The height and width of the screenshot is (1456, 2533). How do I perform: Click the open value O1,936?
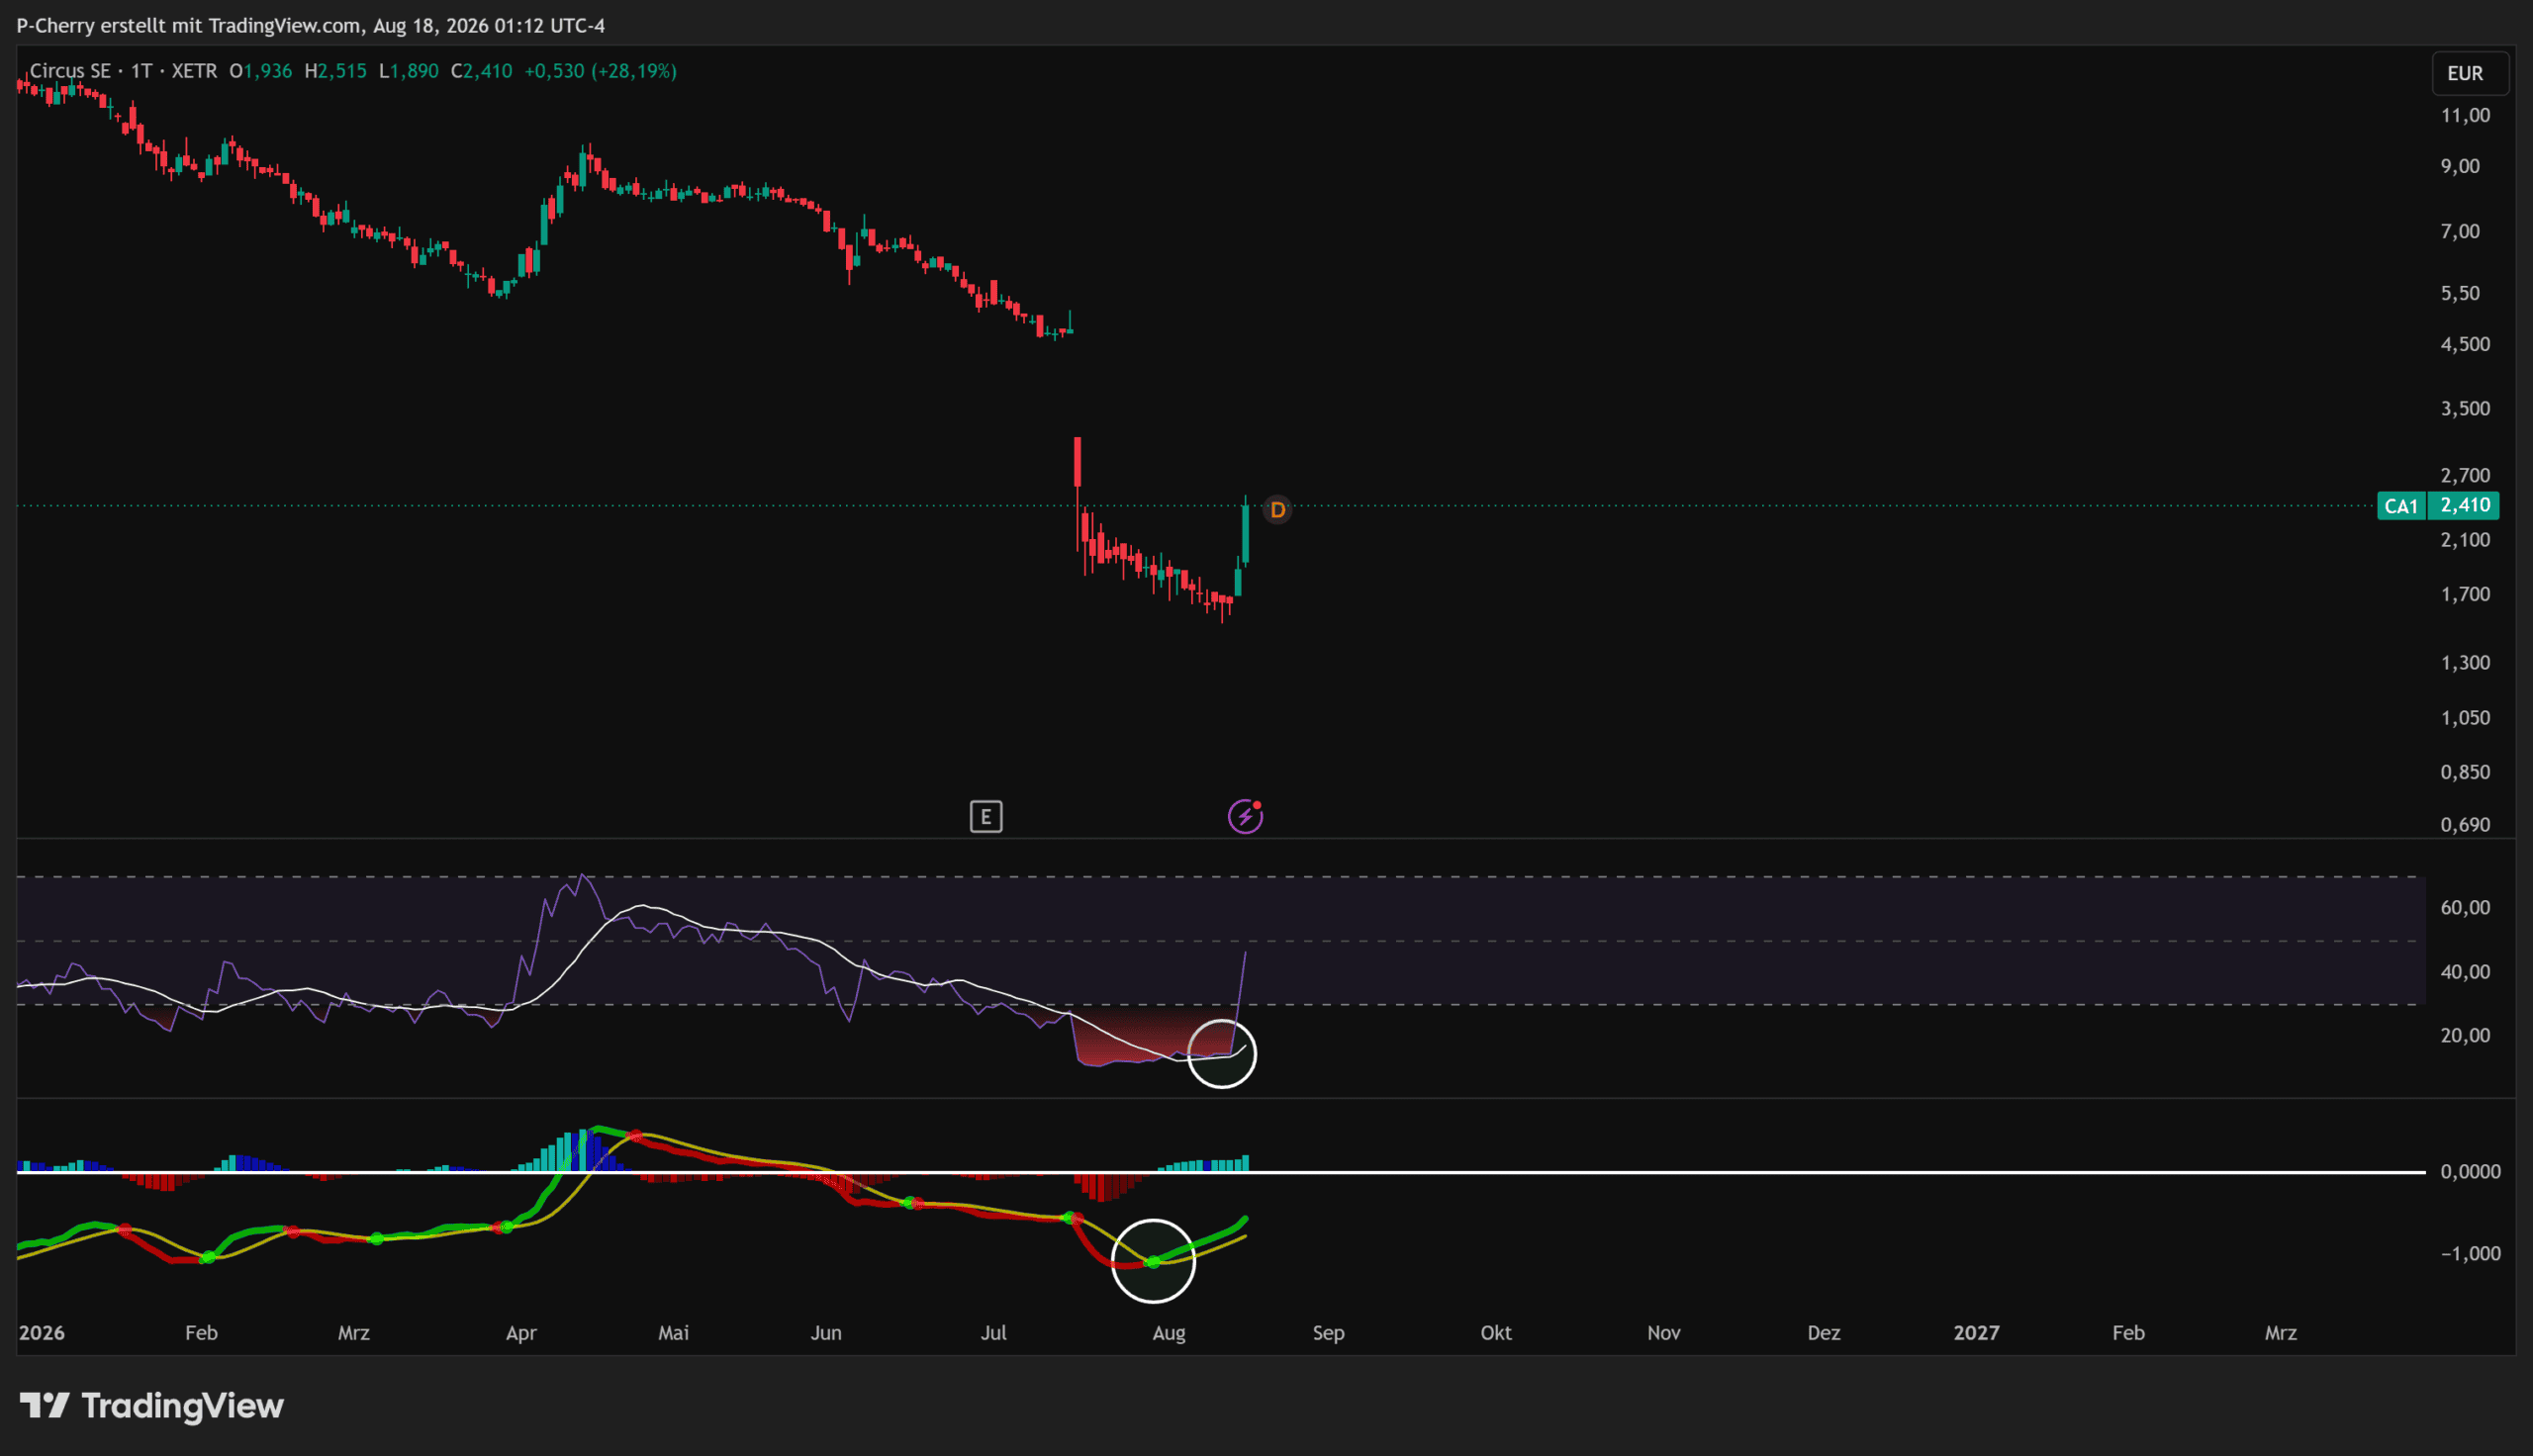[x=261, y=71]
